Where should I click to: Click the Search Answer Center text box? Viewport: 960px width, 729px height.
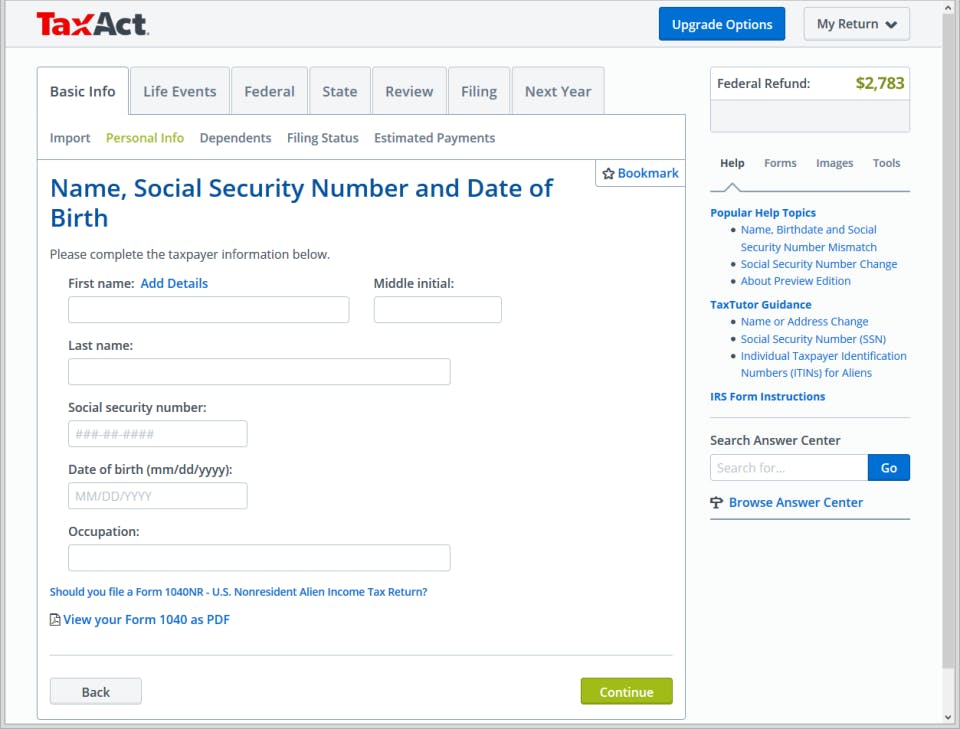tap(788, 467)
